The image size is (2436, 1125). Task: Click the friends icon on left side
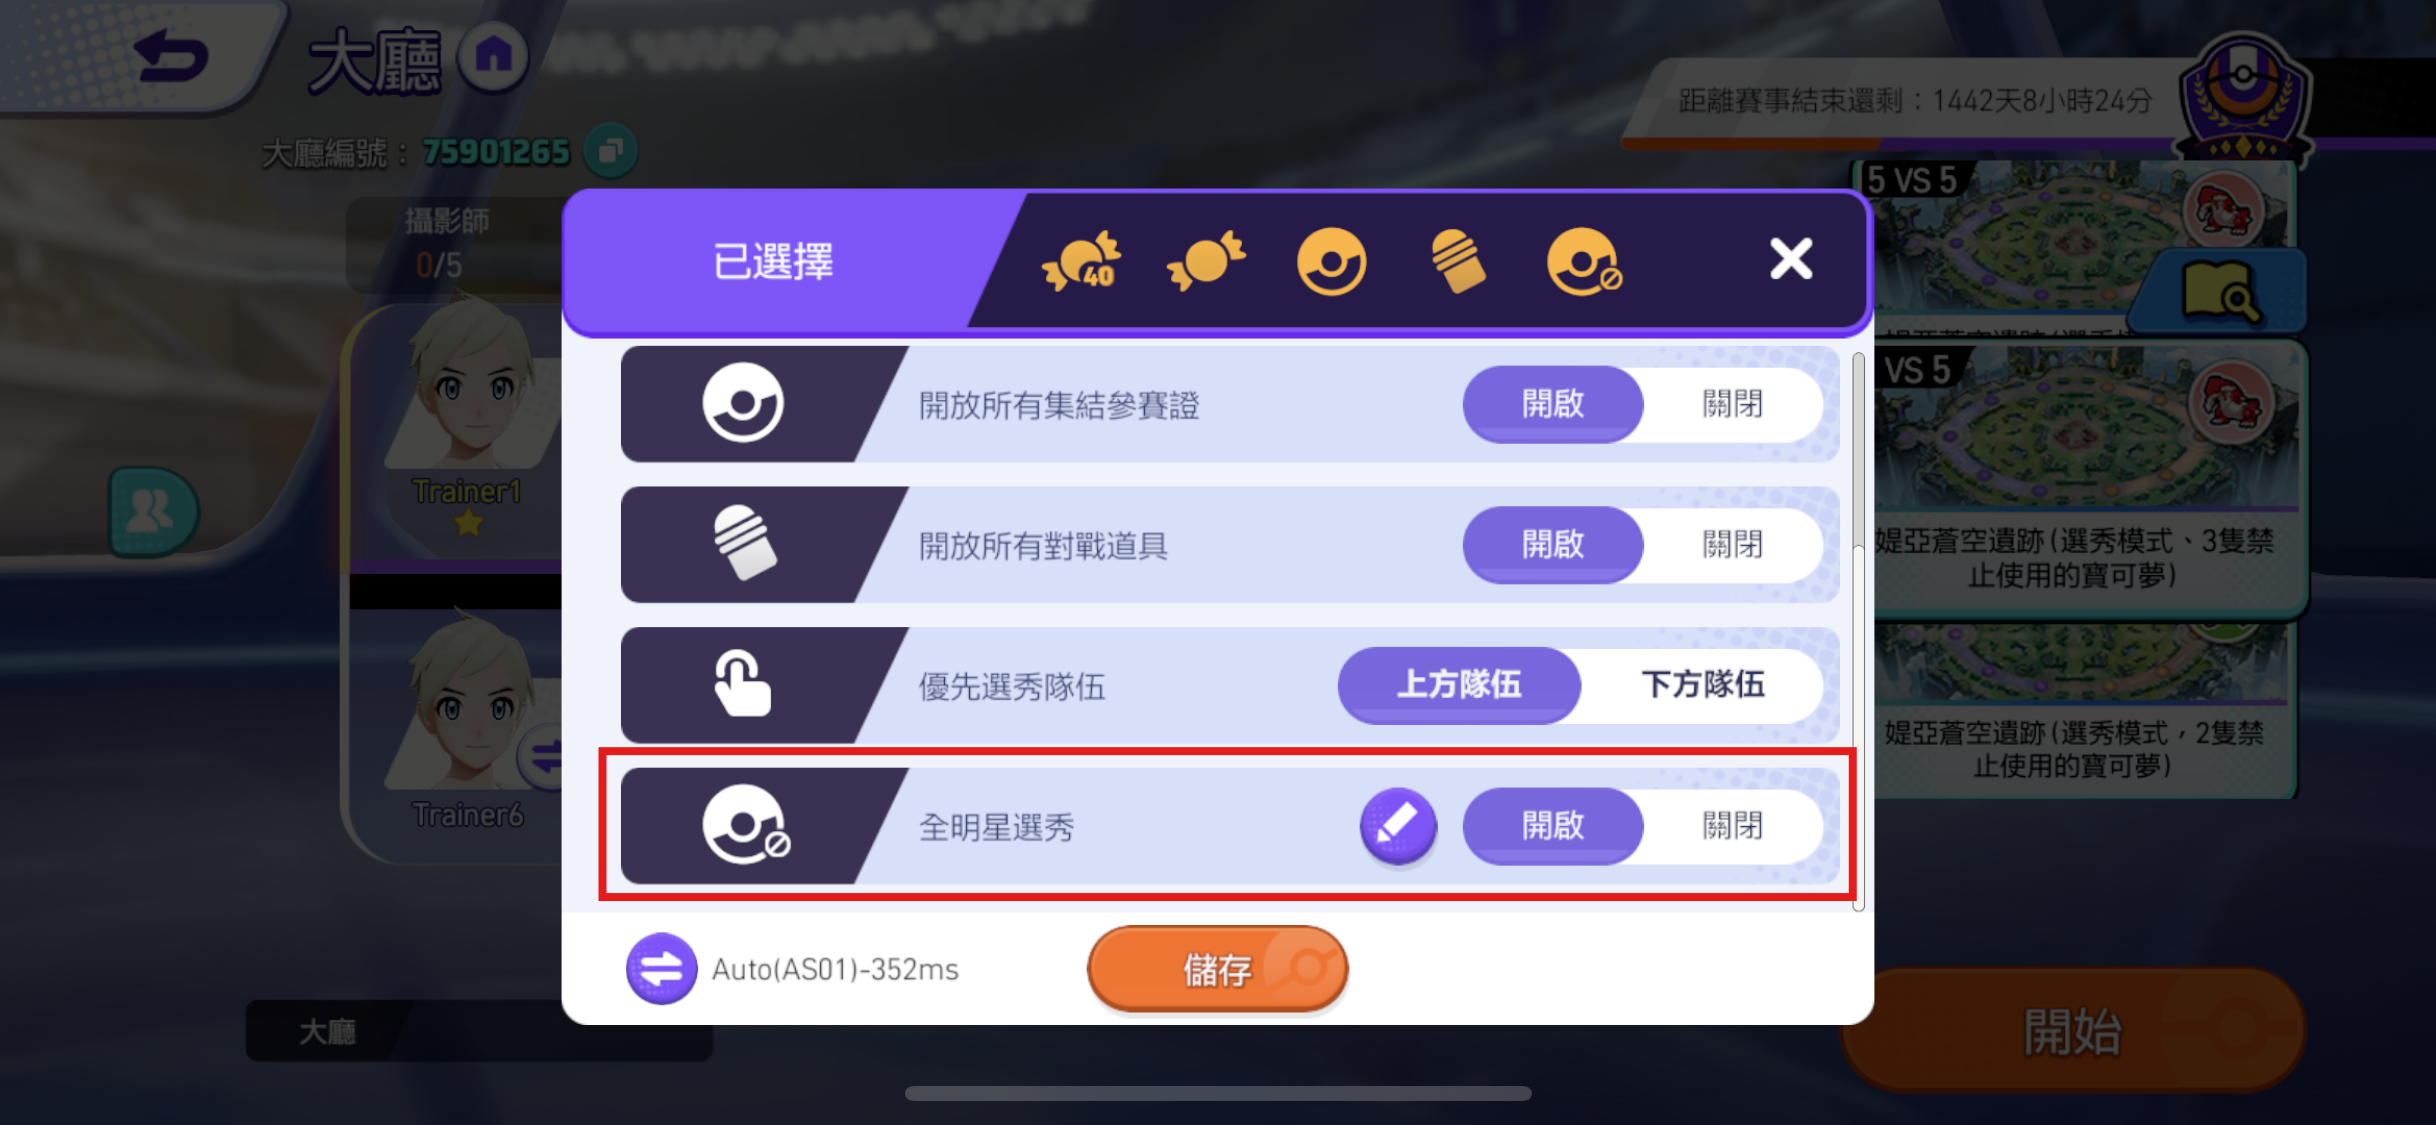click(x=152, y=511)
